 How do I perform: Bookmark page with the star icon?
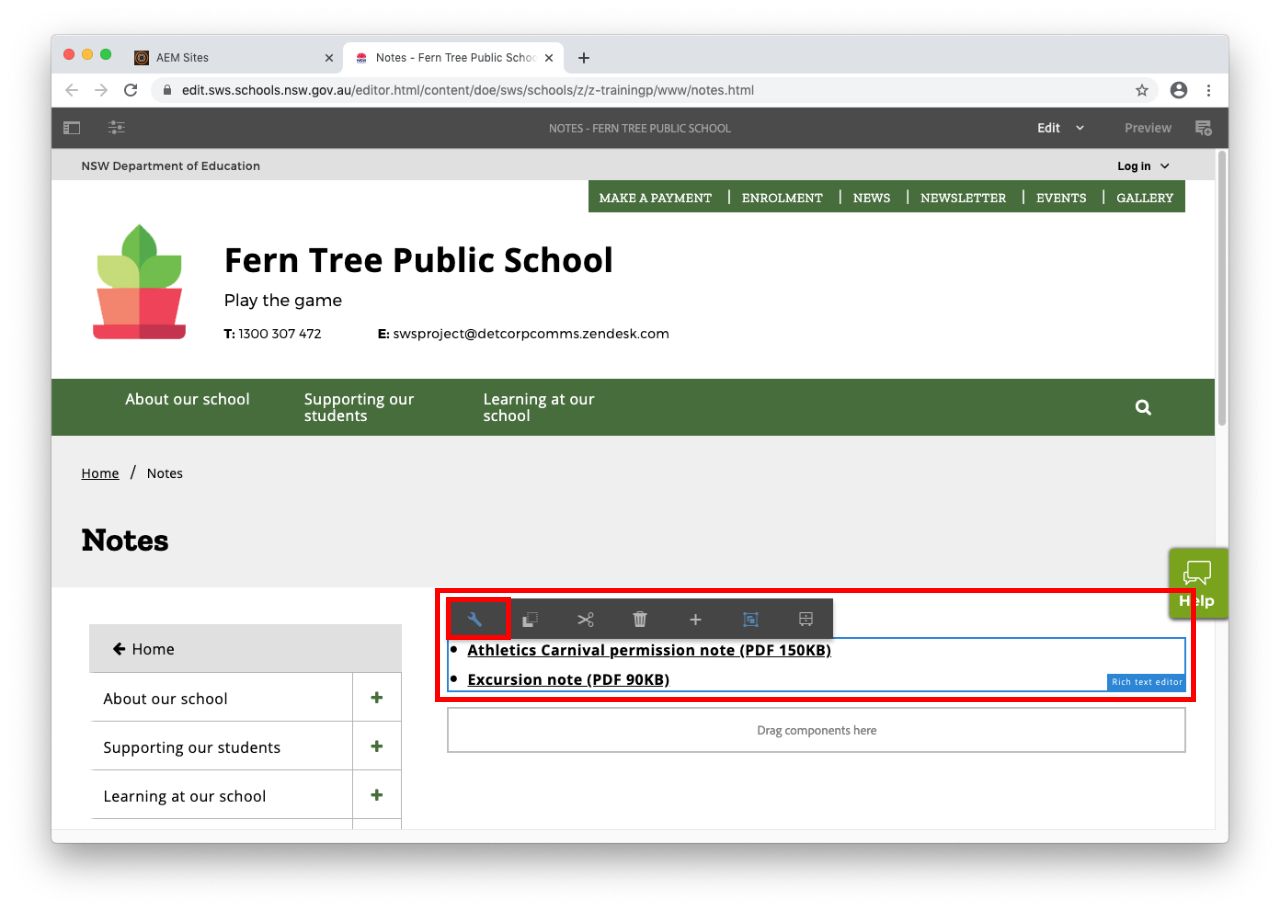tap(1142, 90)
